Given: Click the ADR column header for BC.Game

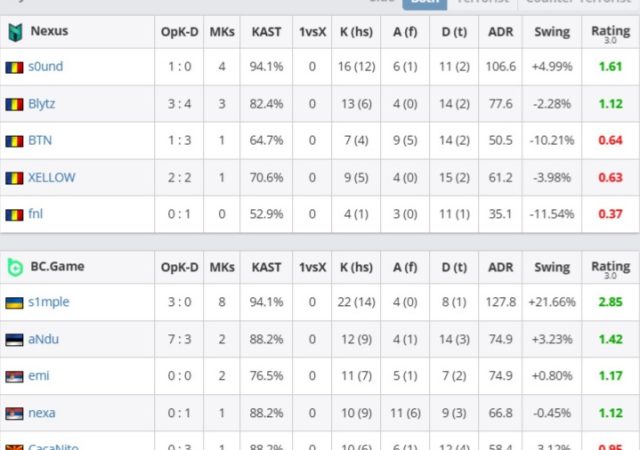Looking at the screenshot, I should click(x=500, y=267).
